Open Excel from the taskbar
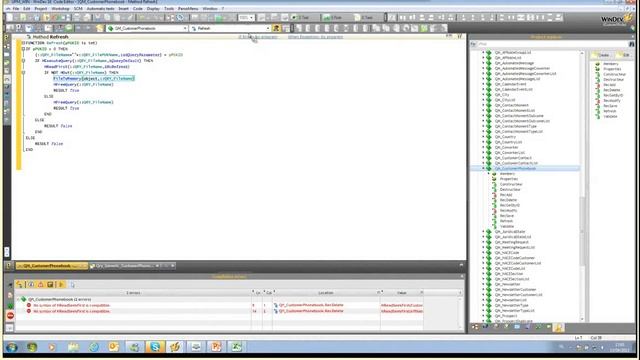 point(236,347)
